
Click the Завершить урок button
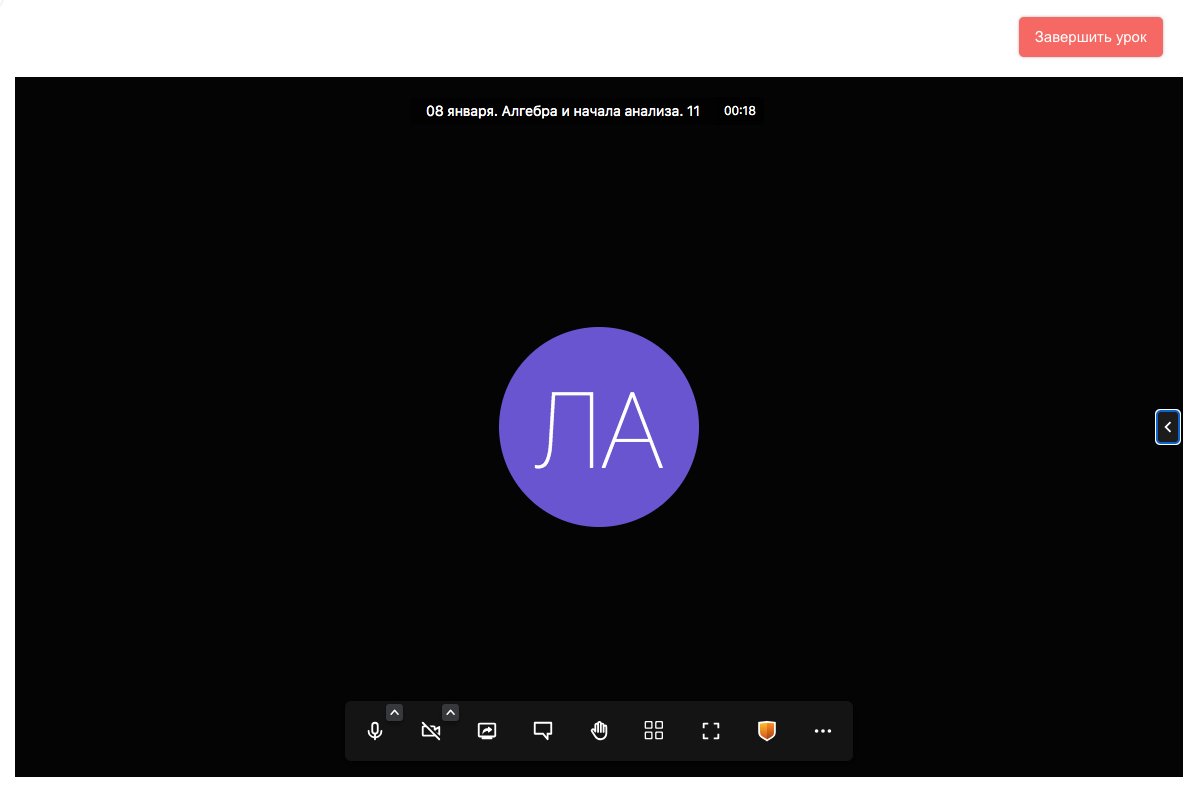(1090, 37)
